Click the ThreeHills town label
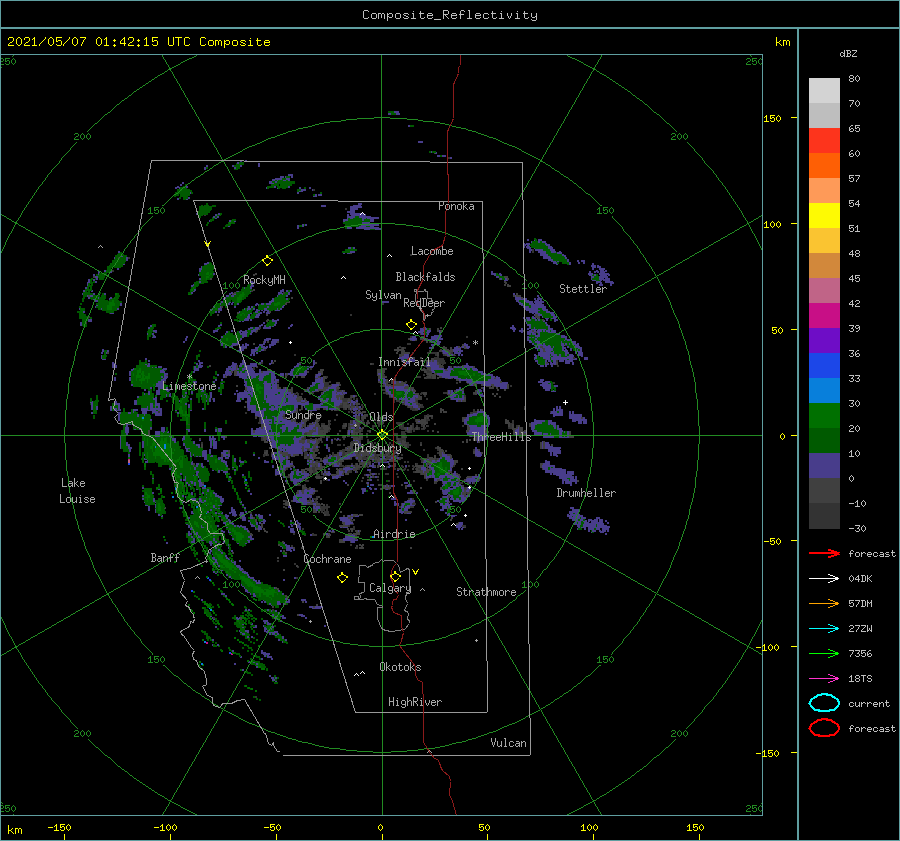Screen dimensions: 900x841 tap(501, 437)
